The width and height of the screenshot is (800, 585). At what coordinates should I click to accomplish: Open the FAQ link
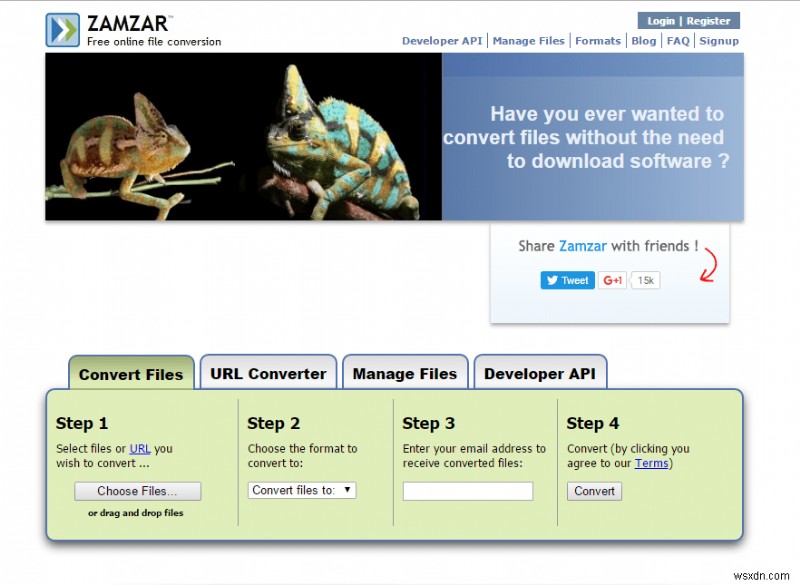pos(678,41)
